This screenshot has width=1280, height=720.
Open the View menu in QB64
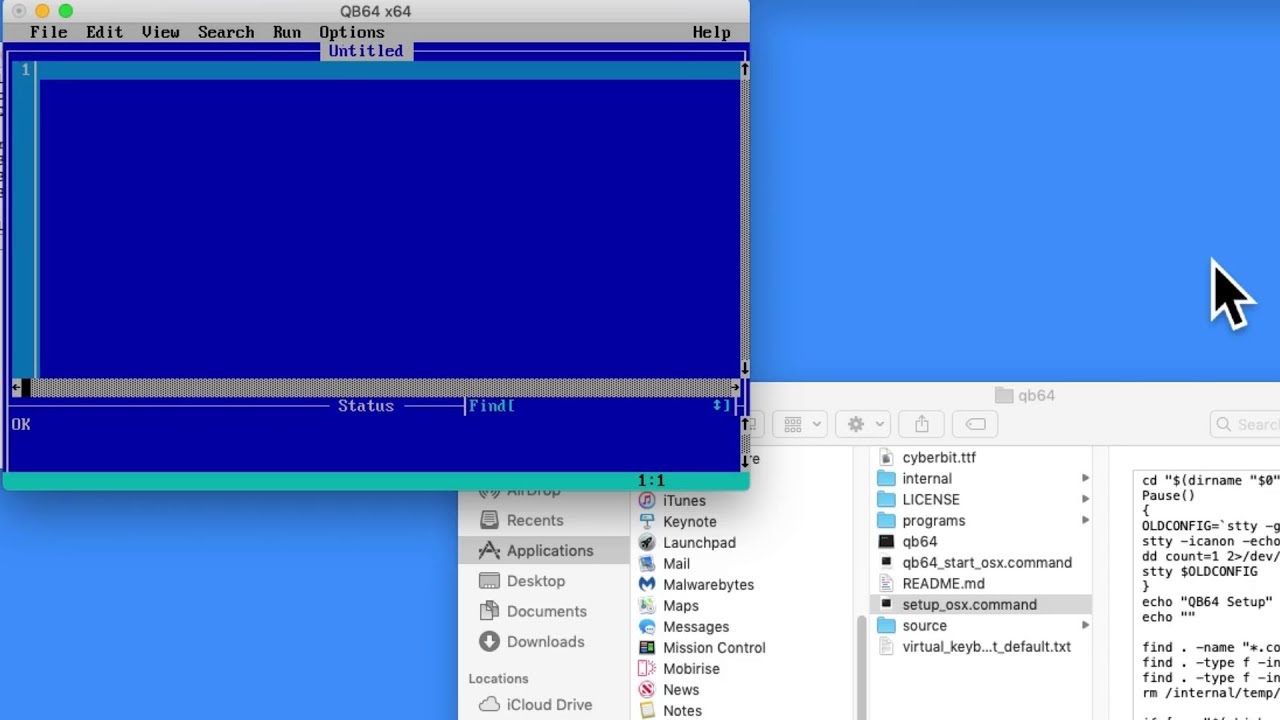point(160,32)
